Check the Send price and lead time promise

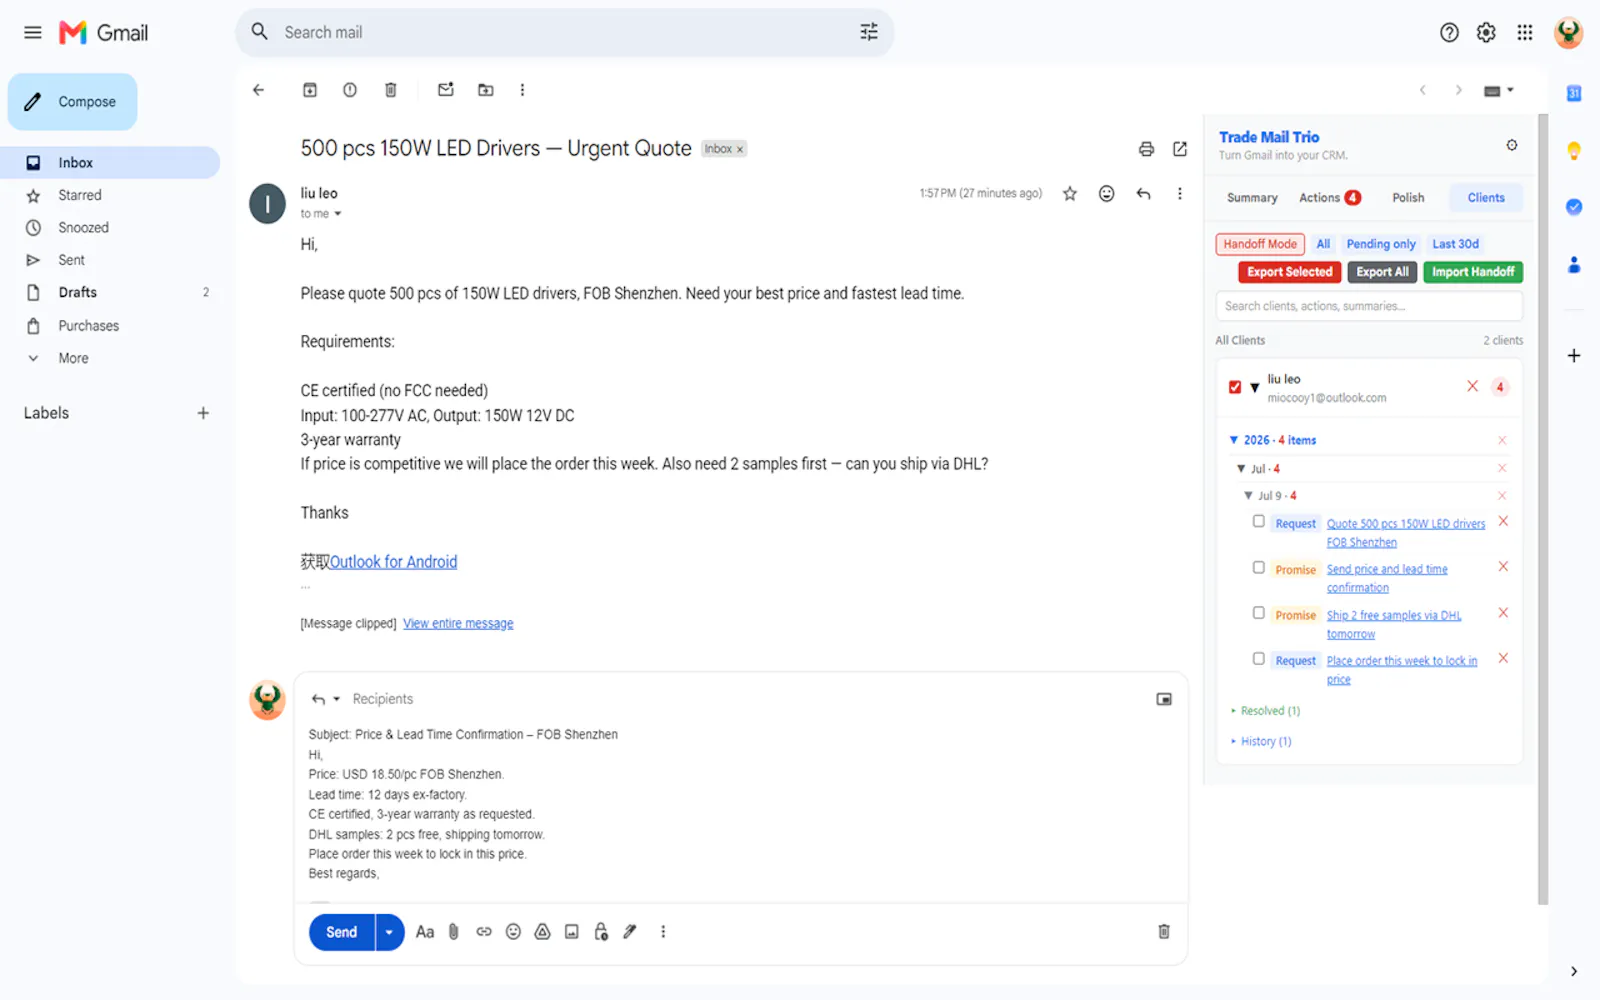pos(1259,567)
